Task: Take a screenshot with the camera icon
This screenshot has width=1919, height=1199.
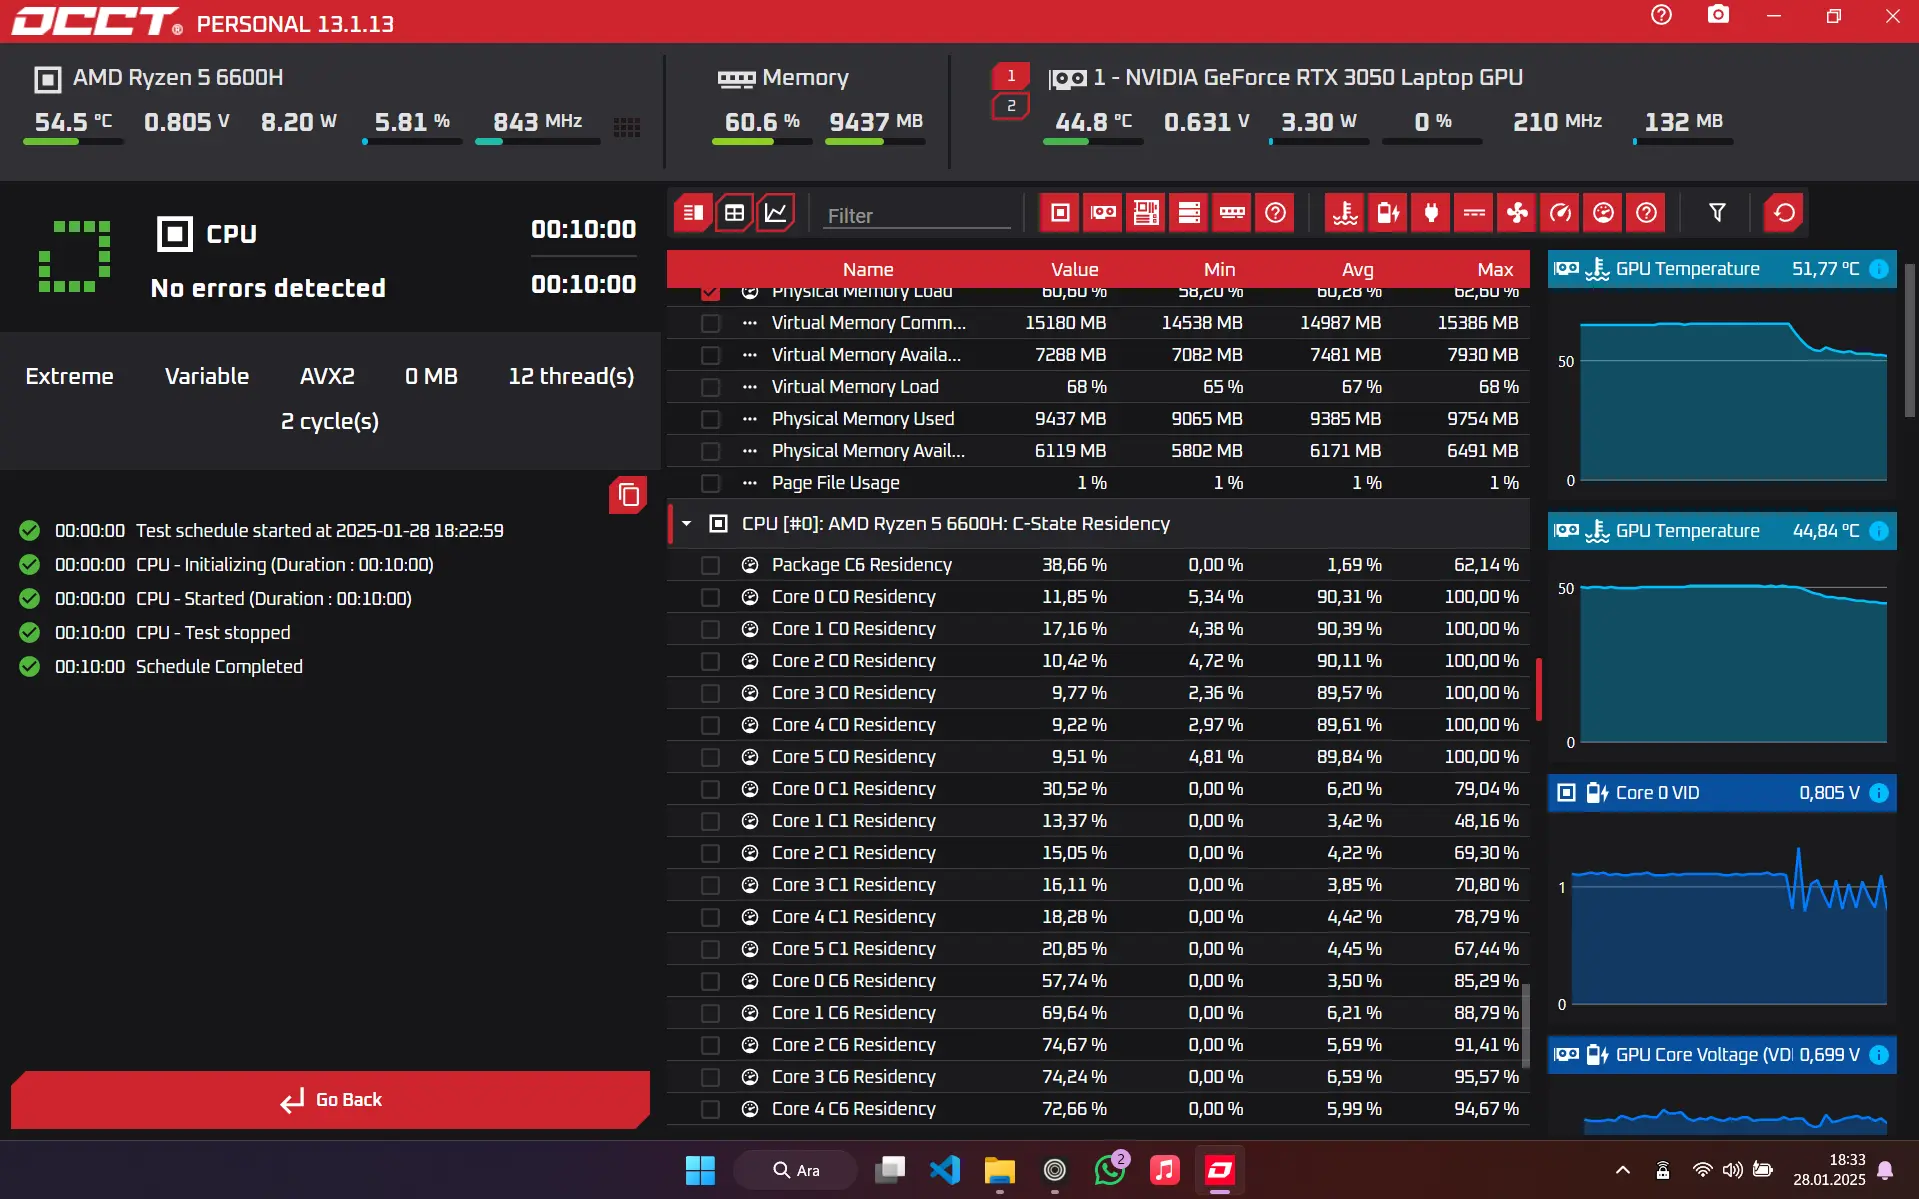Action: [1718, 15]
